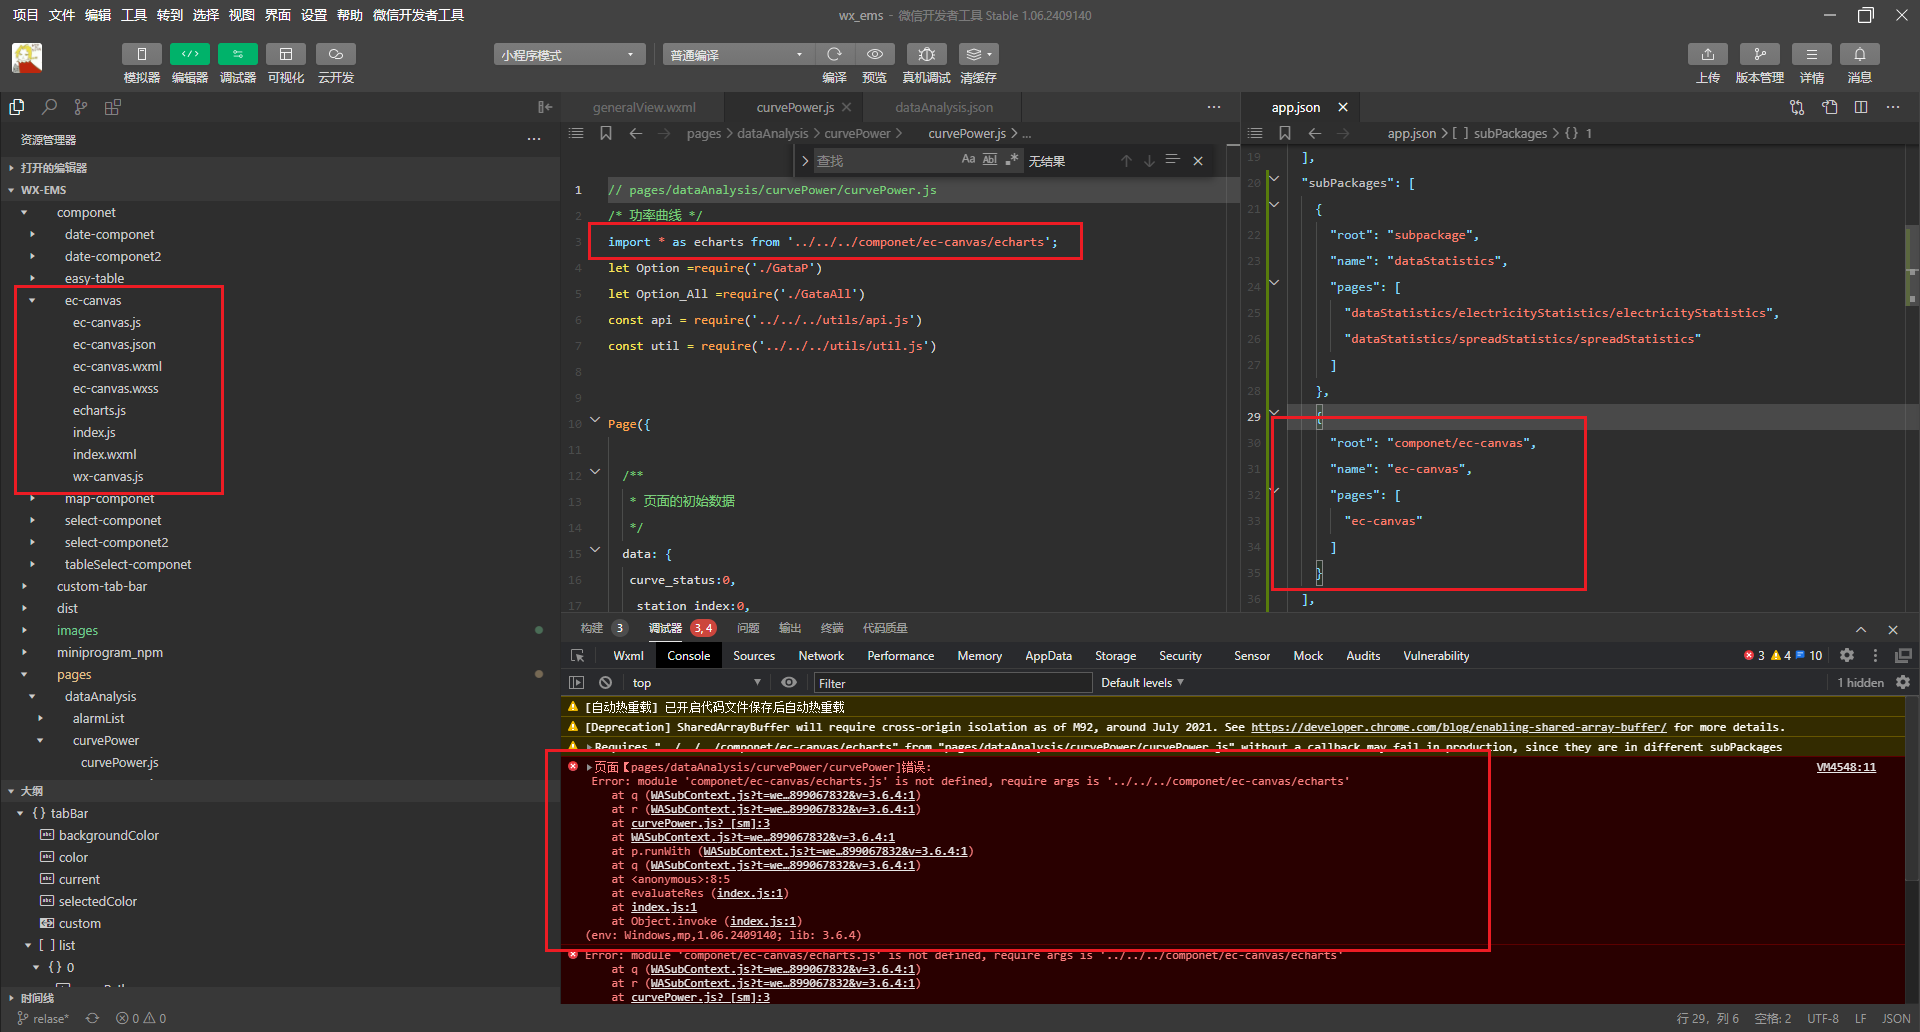Split the app.json editor
The height and width of the screenshot is (1032, 1920).
coord(1861,107)
